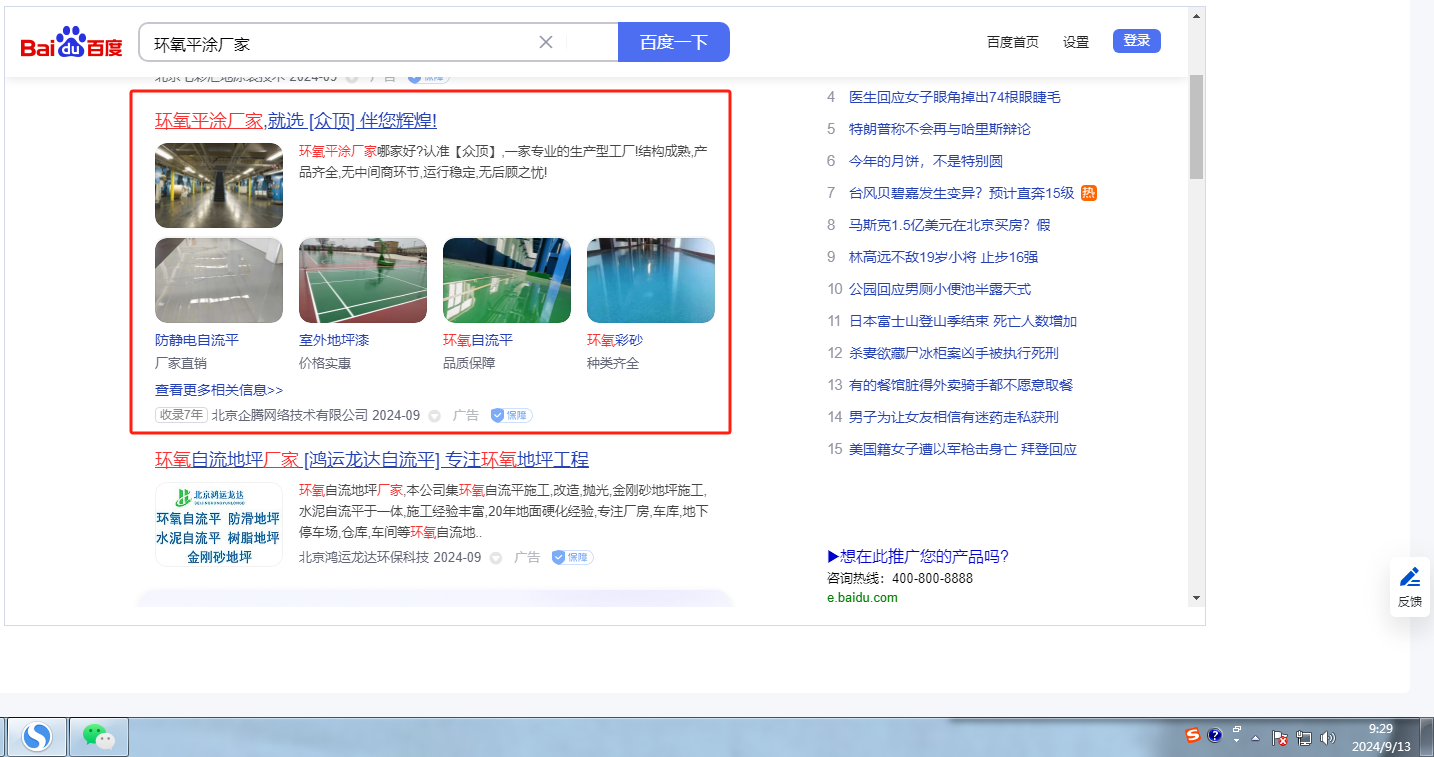Screen dimensions: 1434x757
Task: Click the 室外地坪漆 link
Action: [x=334, y=340]
